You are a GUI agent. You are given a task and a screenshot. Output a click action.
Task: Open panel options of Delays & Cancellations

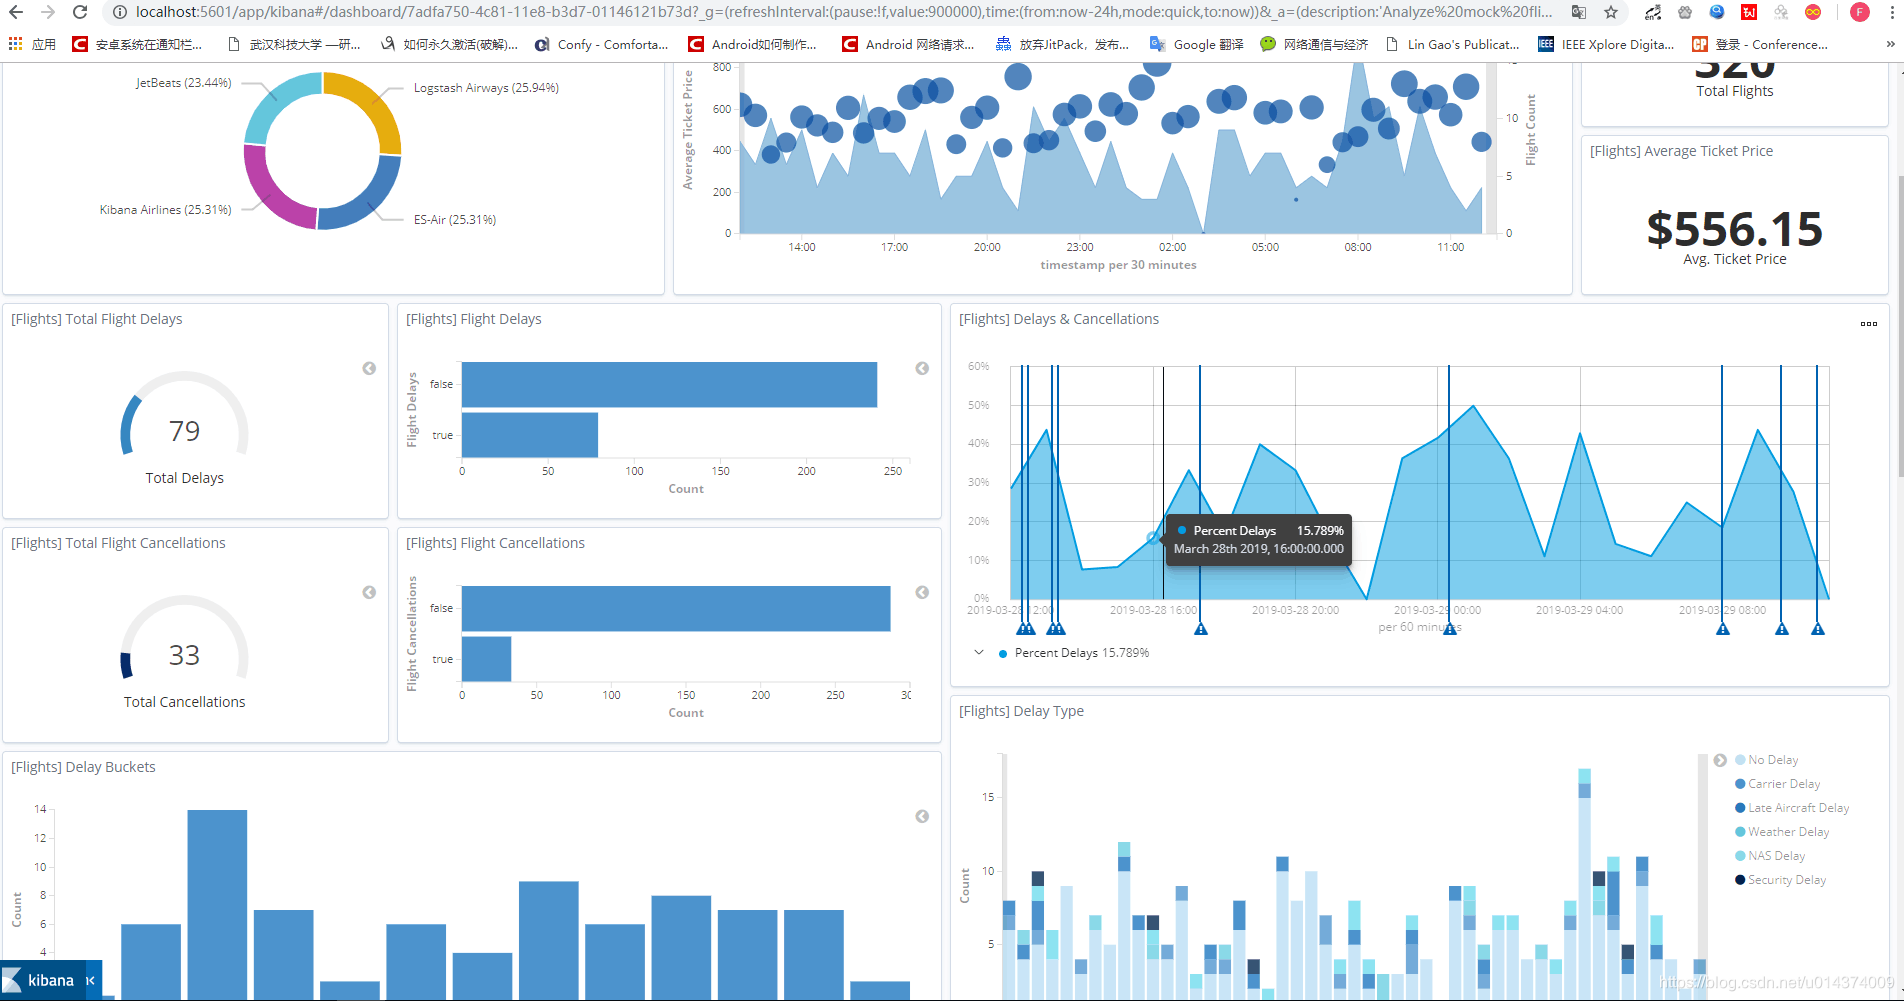[1868, 323]
